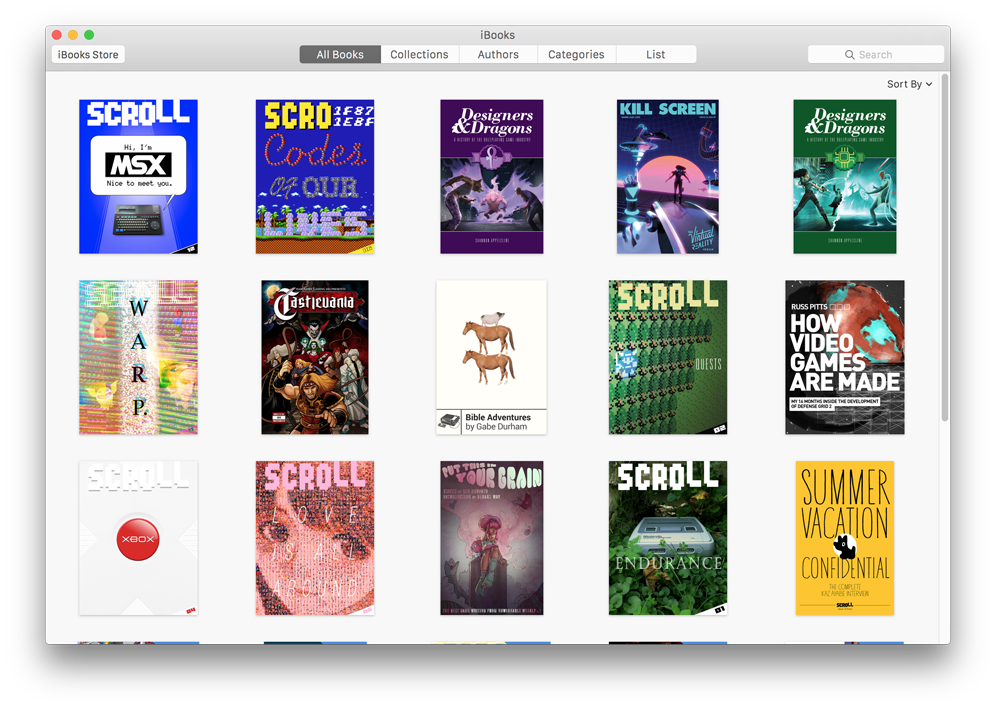
Task: Open the Scroll Xbox issue cover
Action: point(138,538)
